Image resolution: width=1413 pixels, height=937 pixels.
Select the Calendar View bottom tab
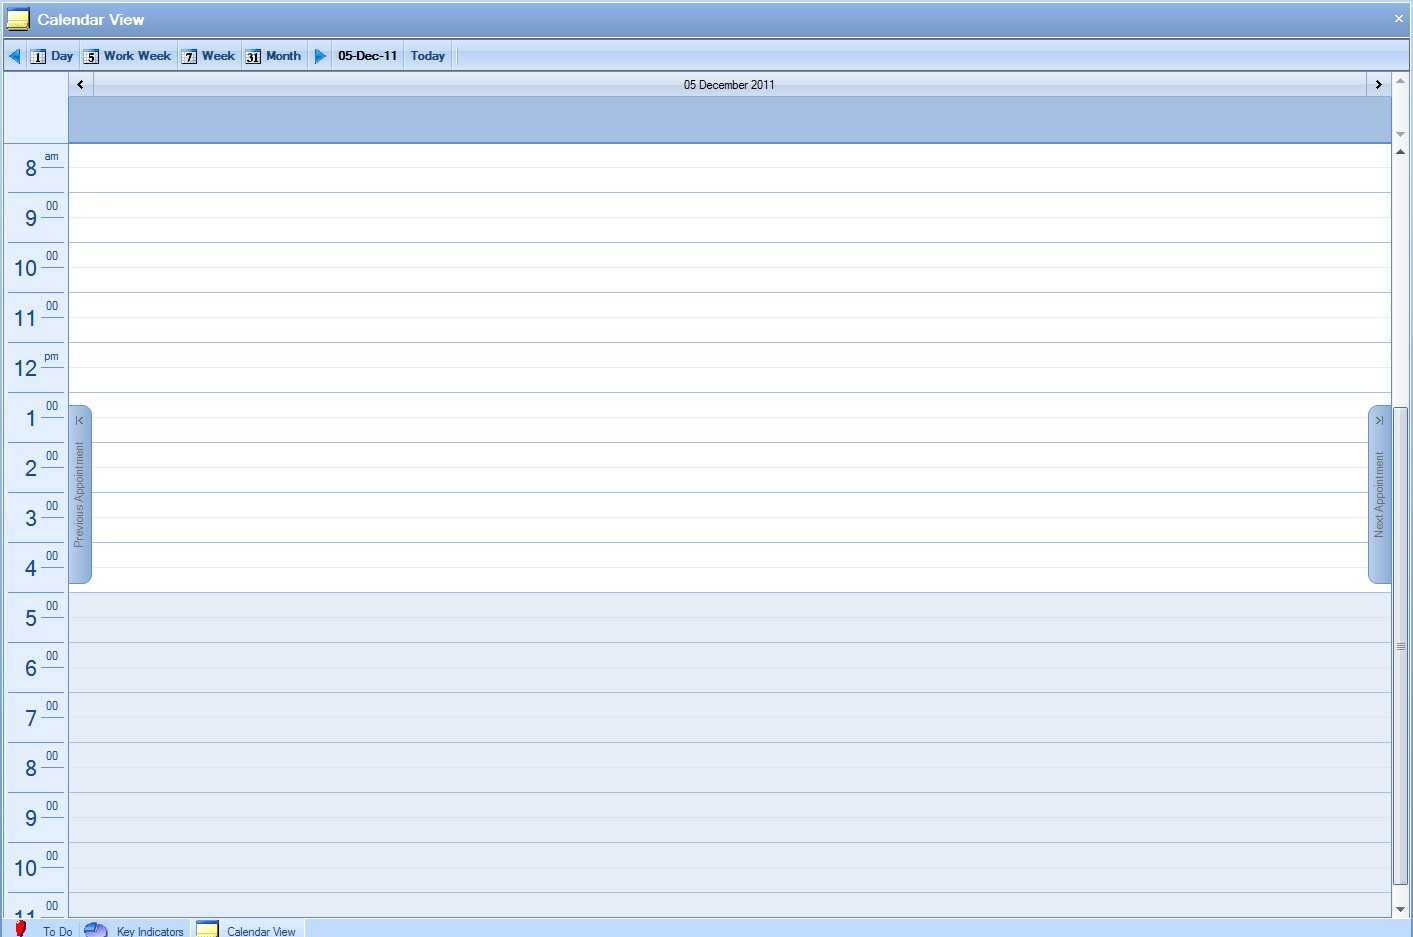[248, 930]
